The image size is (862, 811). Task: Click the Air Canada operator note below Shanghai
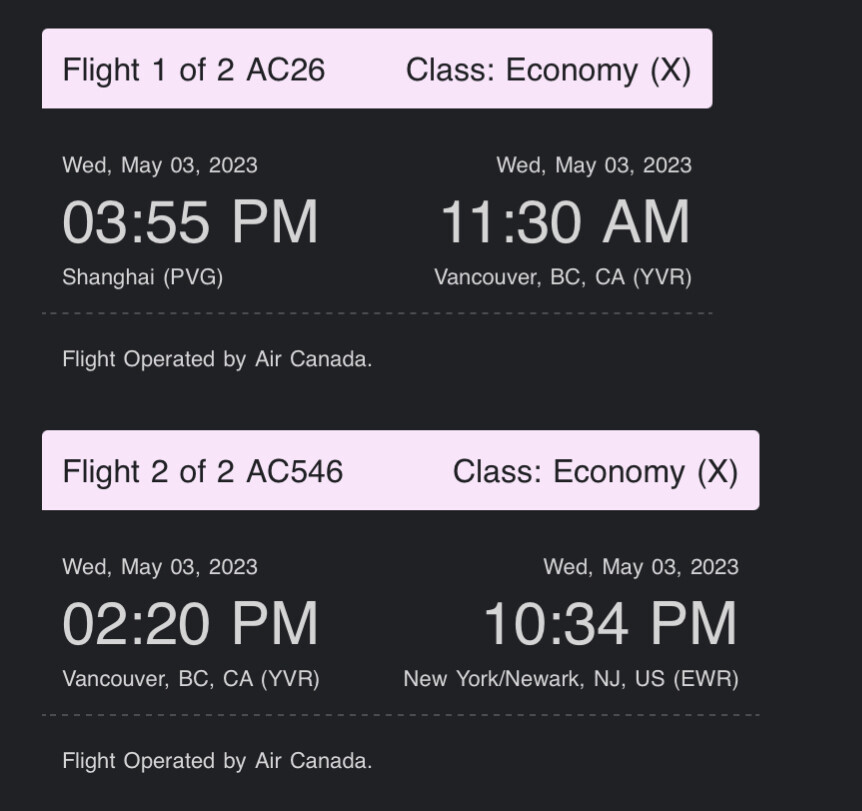217,359
